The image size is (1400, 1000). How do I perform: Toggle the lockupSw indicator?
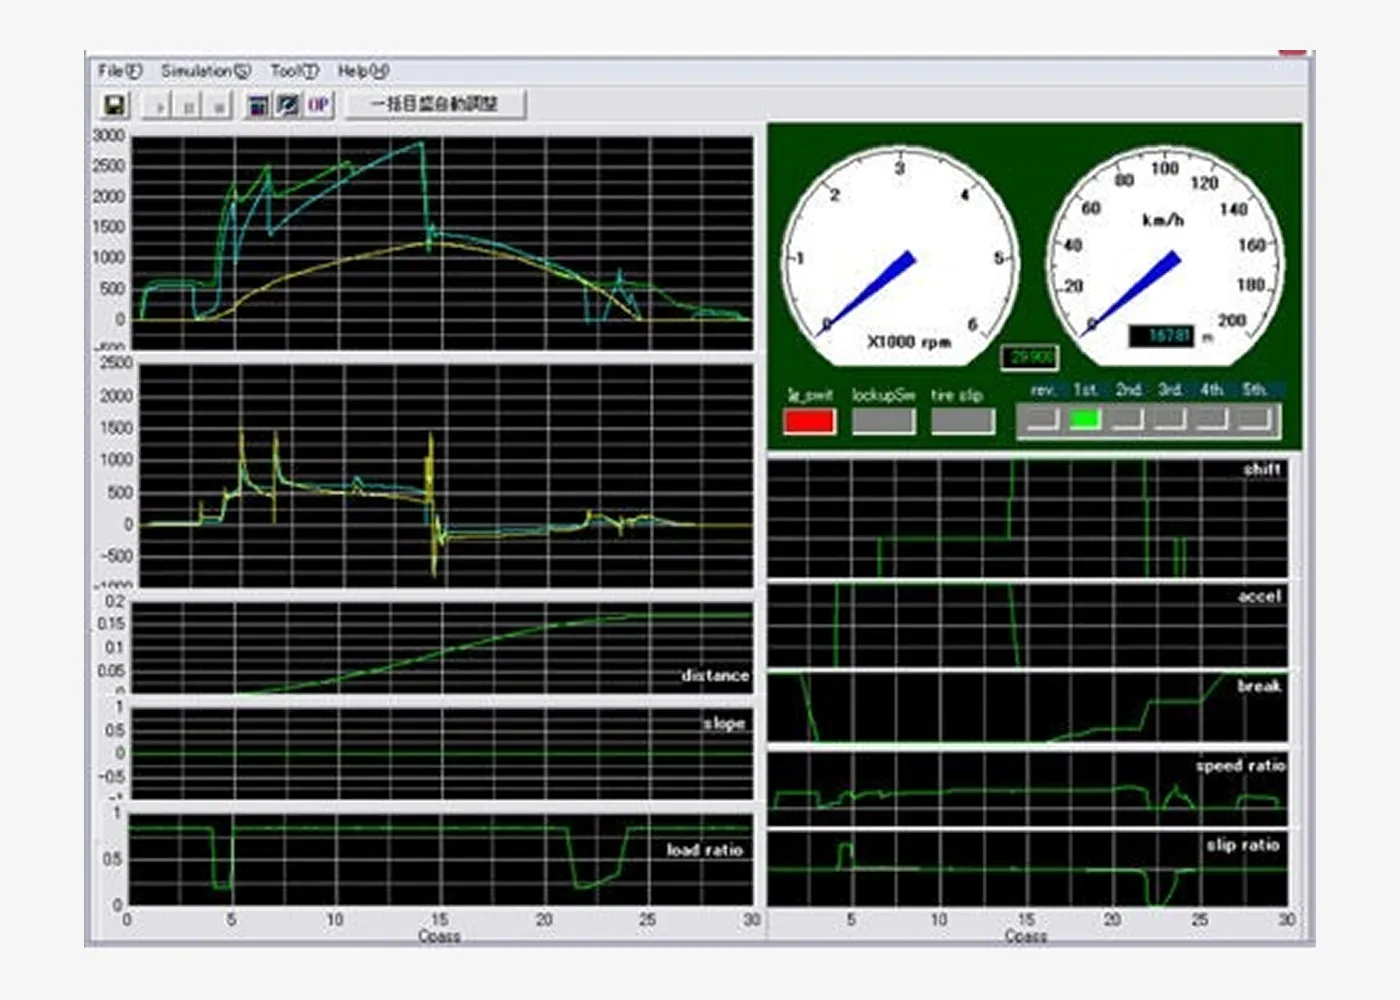883,421
